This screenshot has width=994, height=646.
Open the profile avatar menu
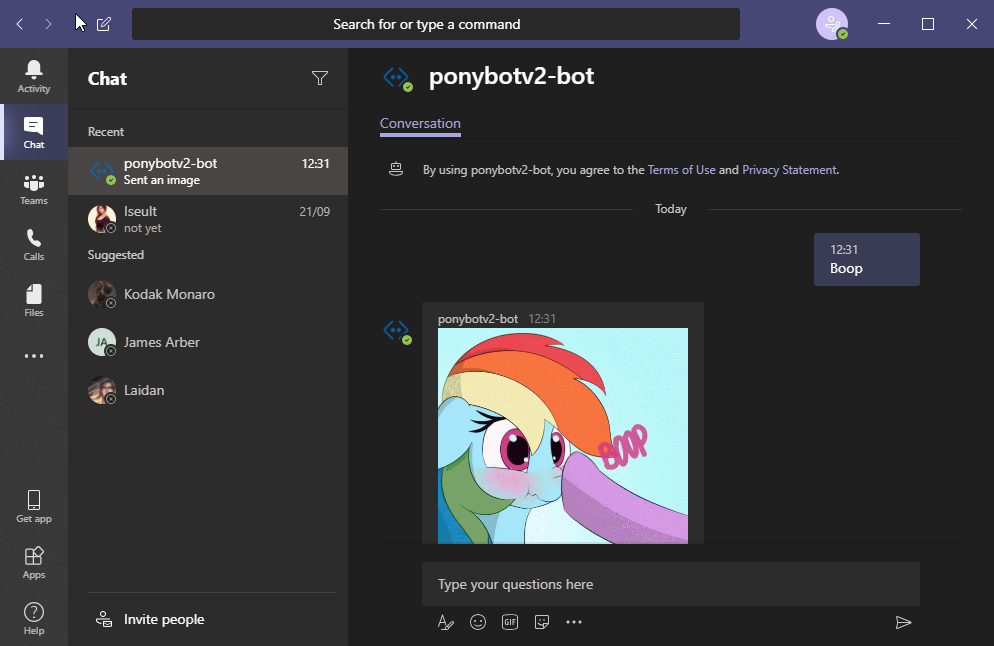[x=832, y=24]
